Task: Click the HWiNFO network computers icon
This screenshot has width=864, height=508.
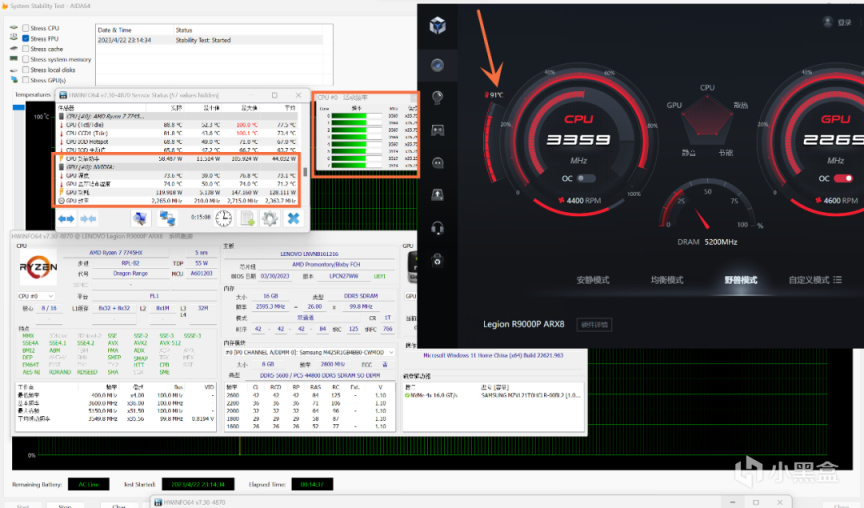Action: [x=167, y=218]
